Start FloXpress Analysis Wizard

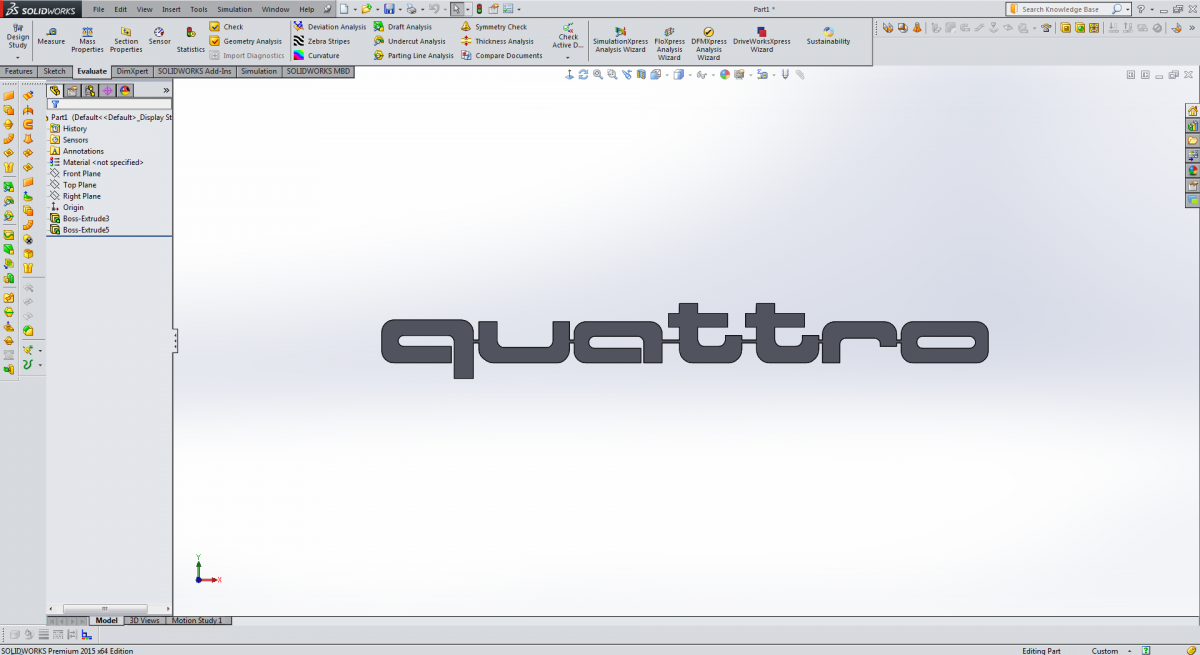pos(669,42)
